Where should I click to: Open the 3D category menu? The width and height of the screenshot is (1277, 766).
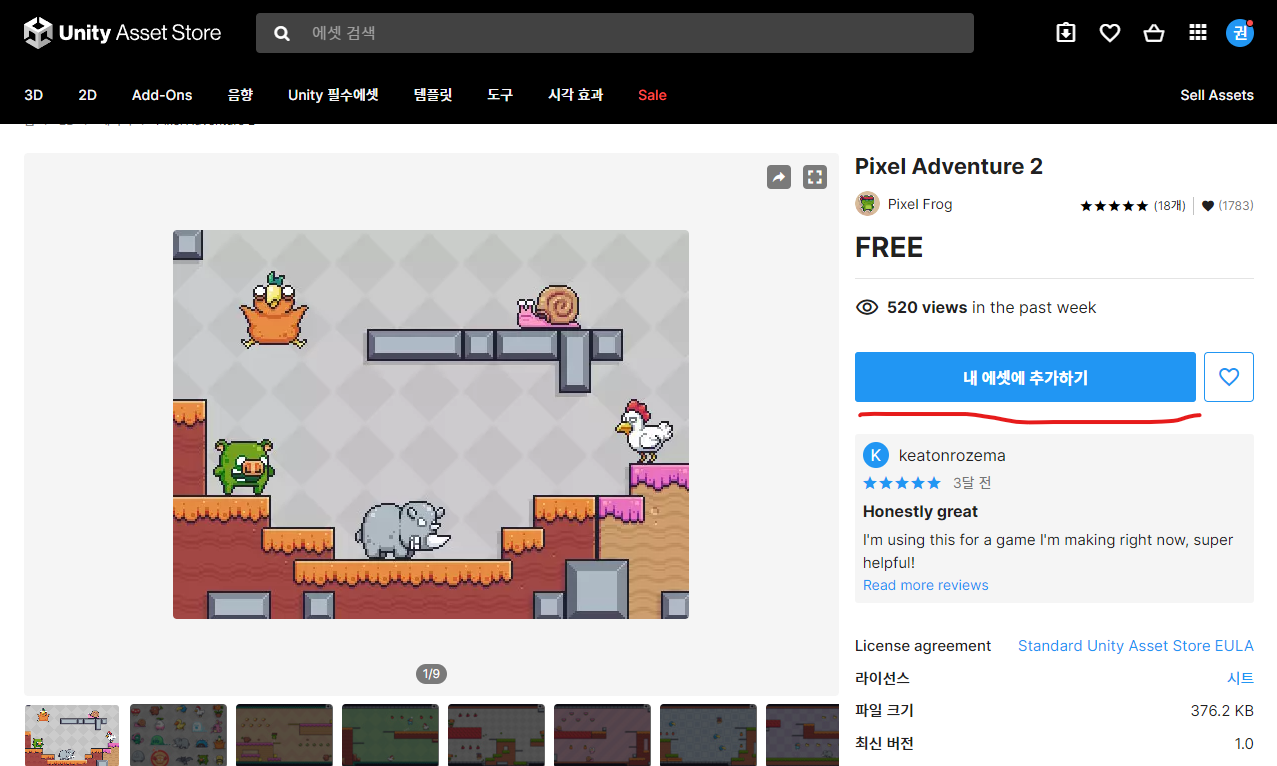click(34, 95)
